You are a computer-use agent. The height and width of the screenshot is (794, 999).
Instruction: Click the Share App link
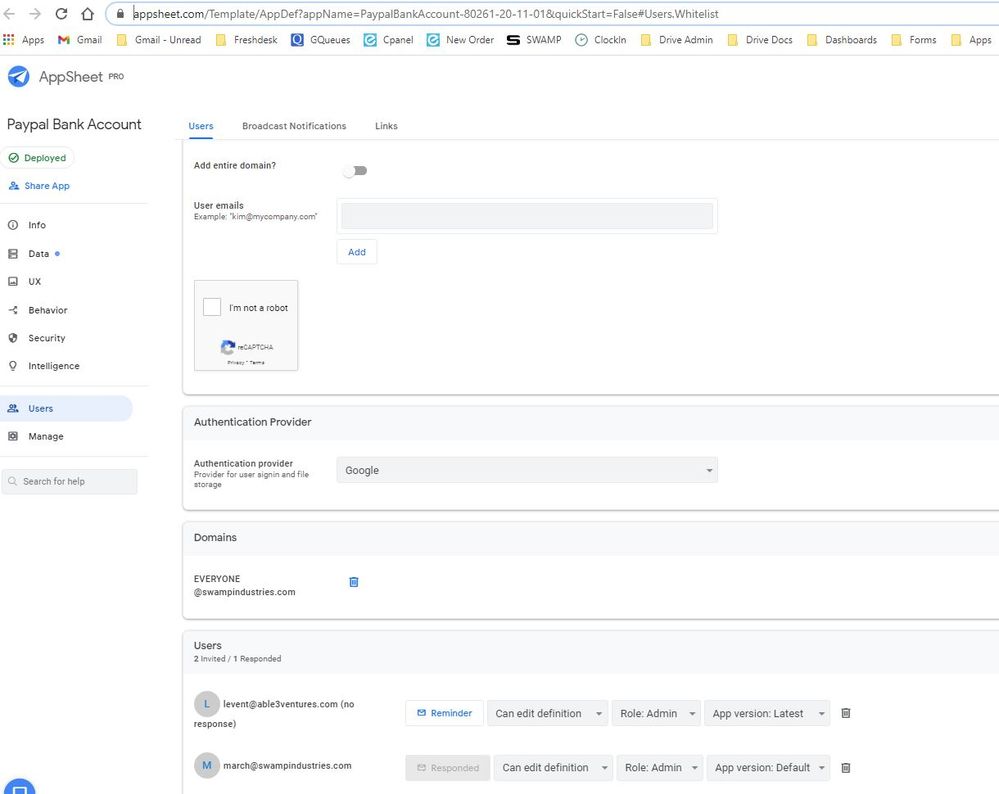click(x=40, y=186)
